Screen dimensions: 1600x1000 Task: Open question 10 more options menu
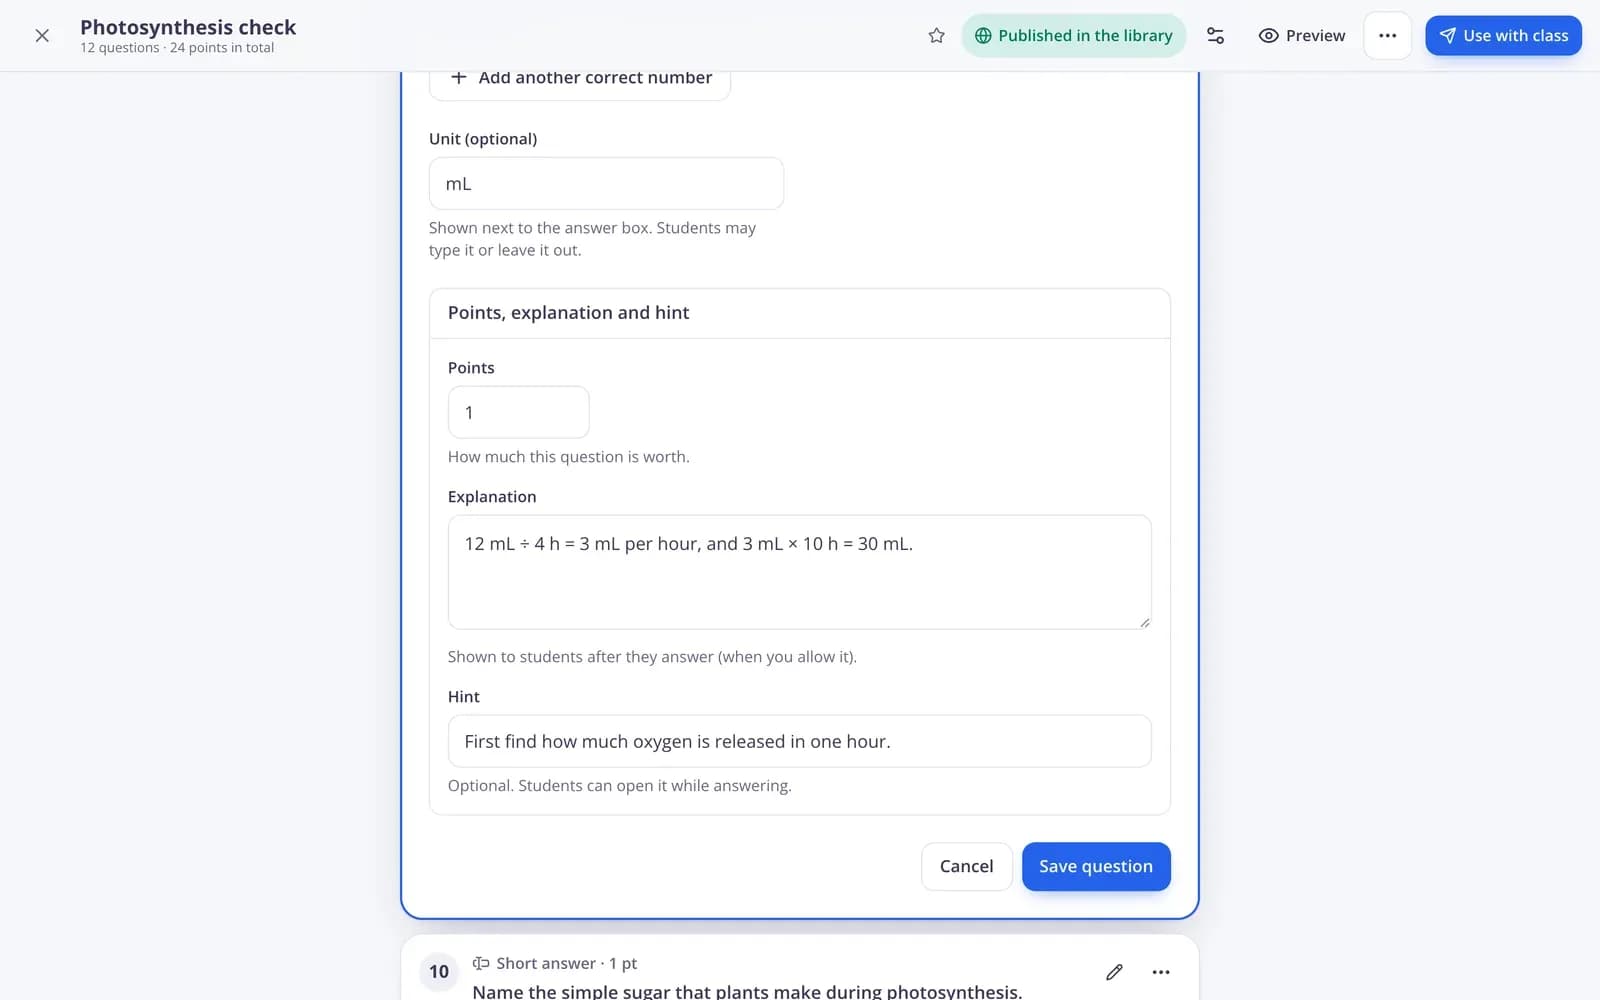(x=1160, y=972)
